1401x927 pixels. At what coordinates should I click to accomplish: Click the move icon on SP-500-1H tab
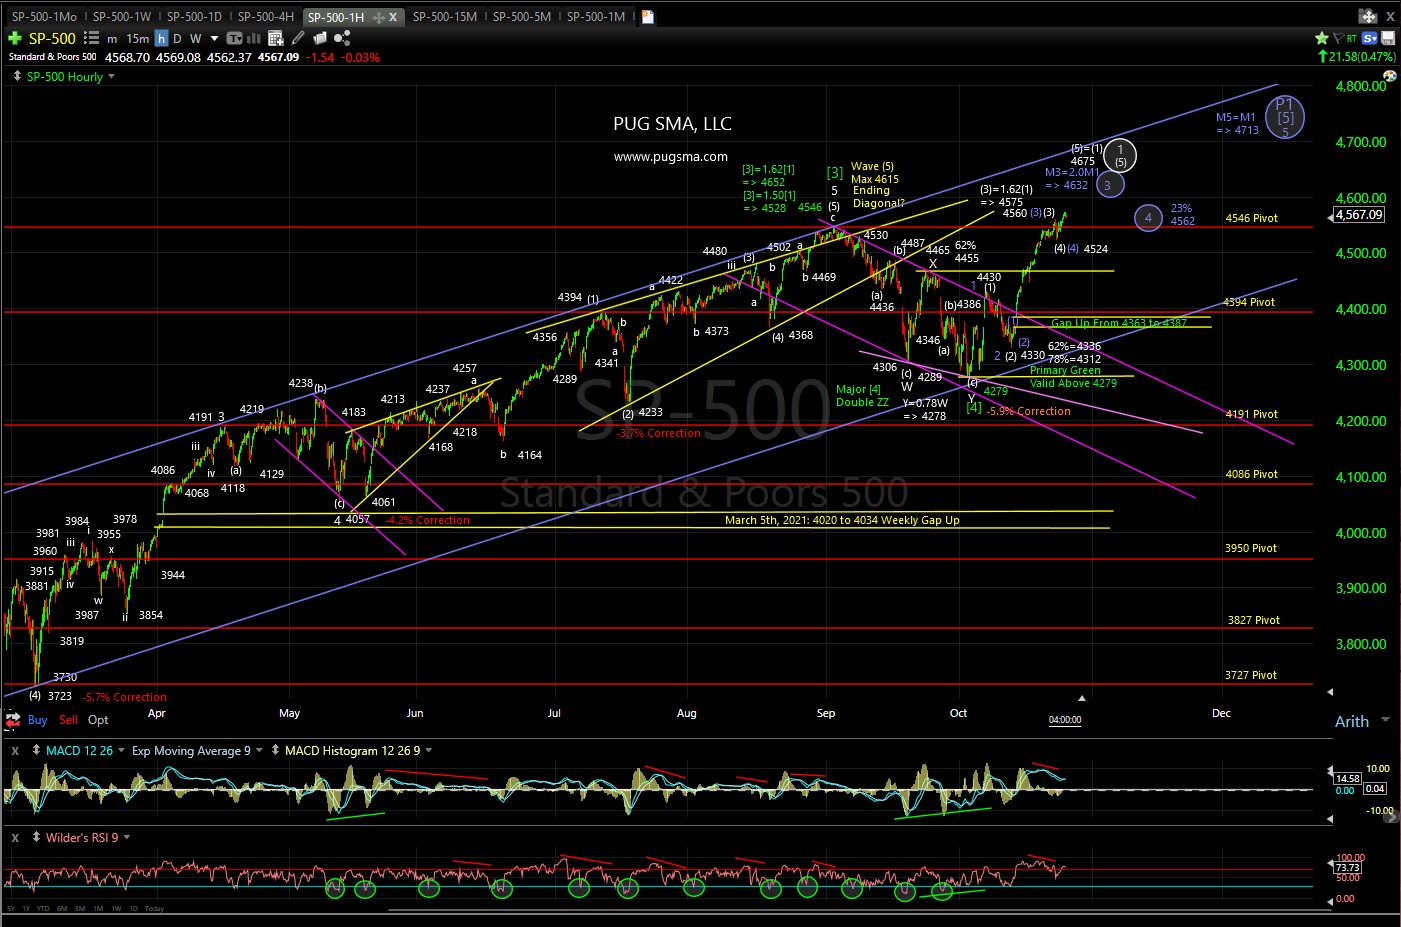coord(379,18)
